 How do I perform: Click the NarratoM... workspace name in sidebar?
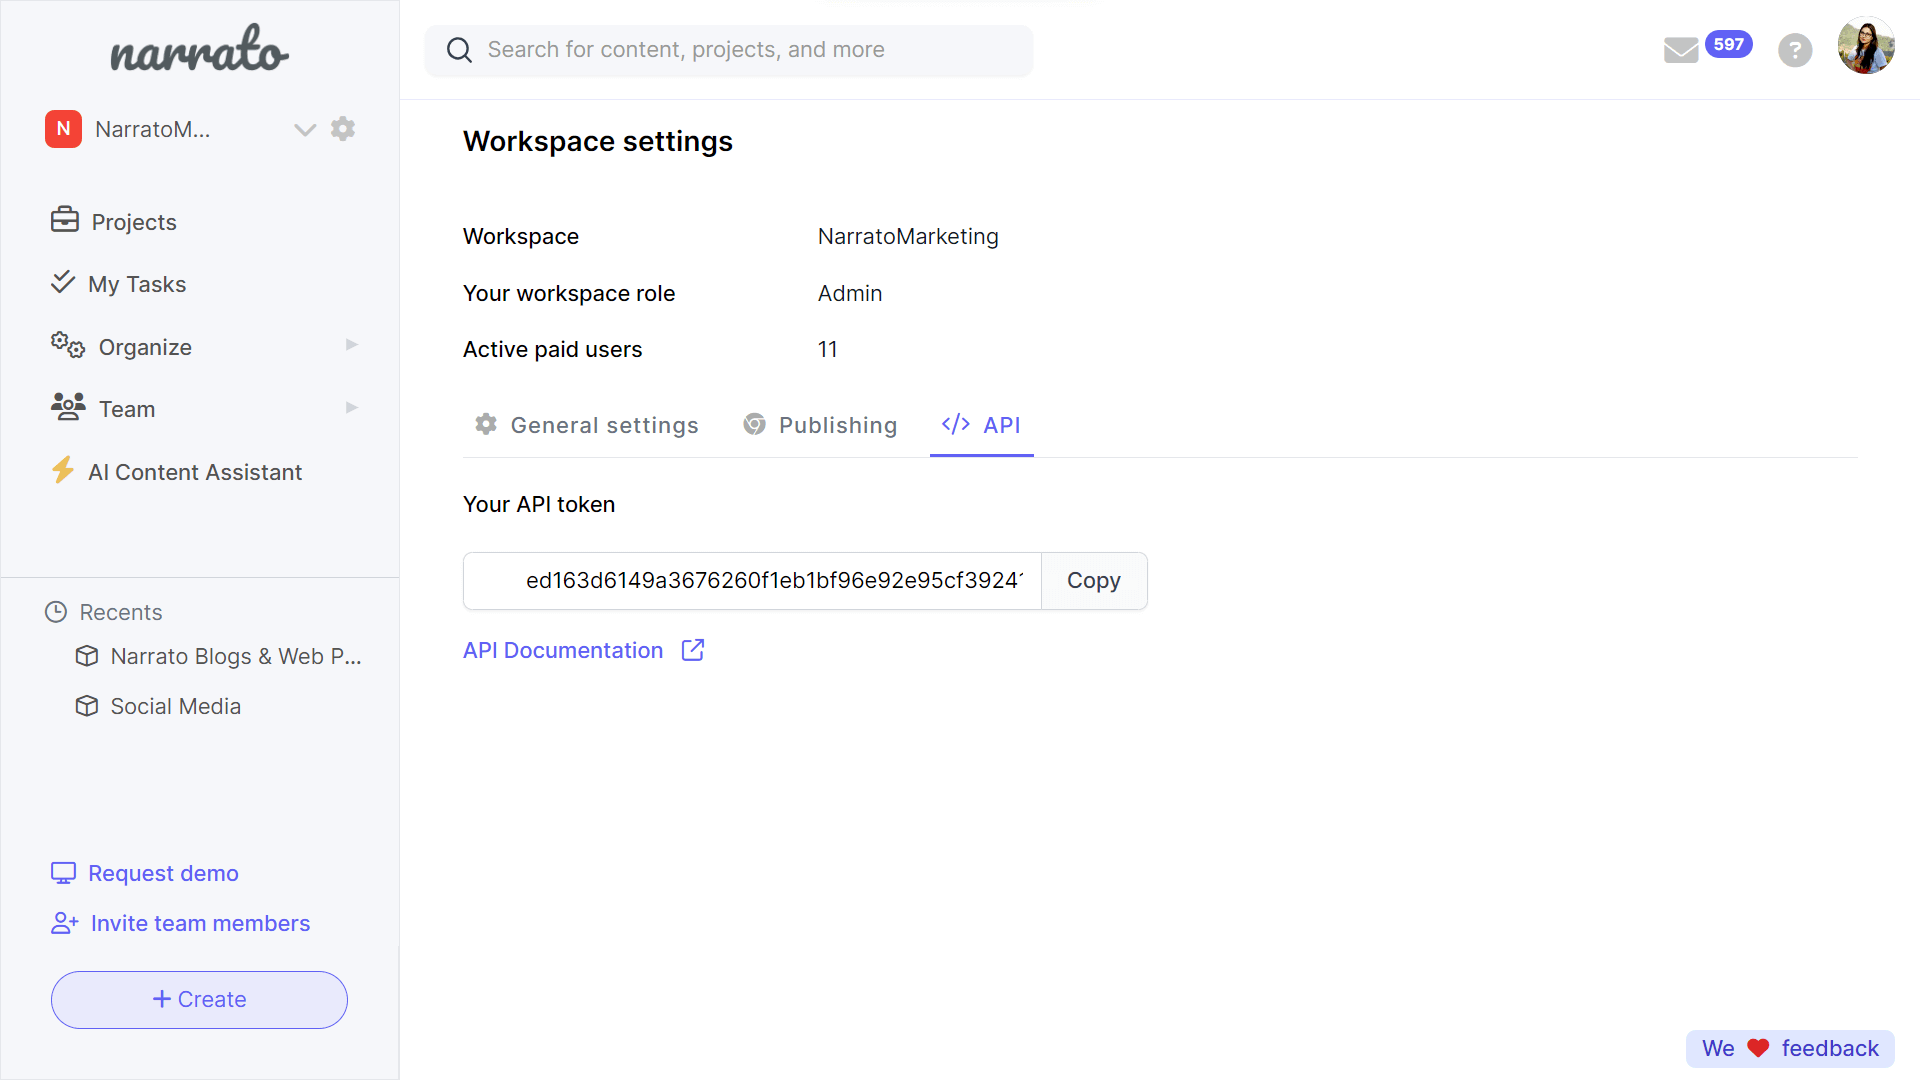click(x=153, y=129)
